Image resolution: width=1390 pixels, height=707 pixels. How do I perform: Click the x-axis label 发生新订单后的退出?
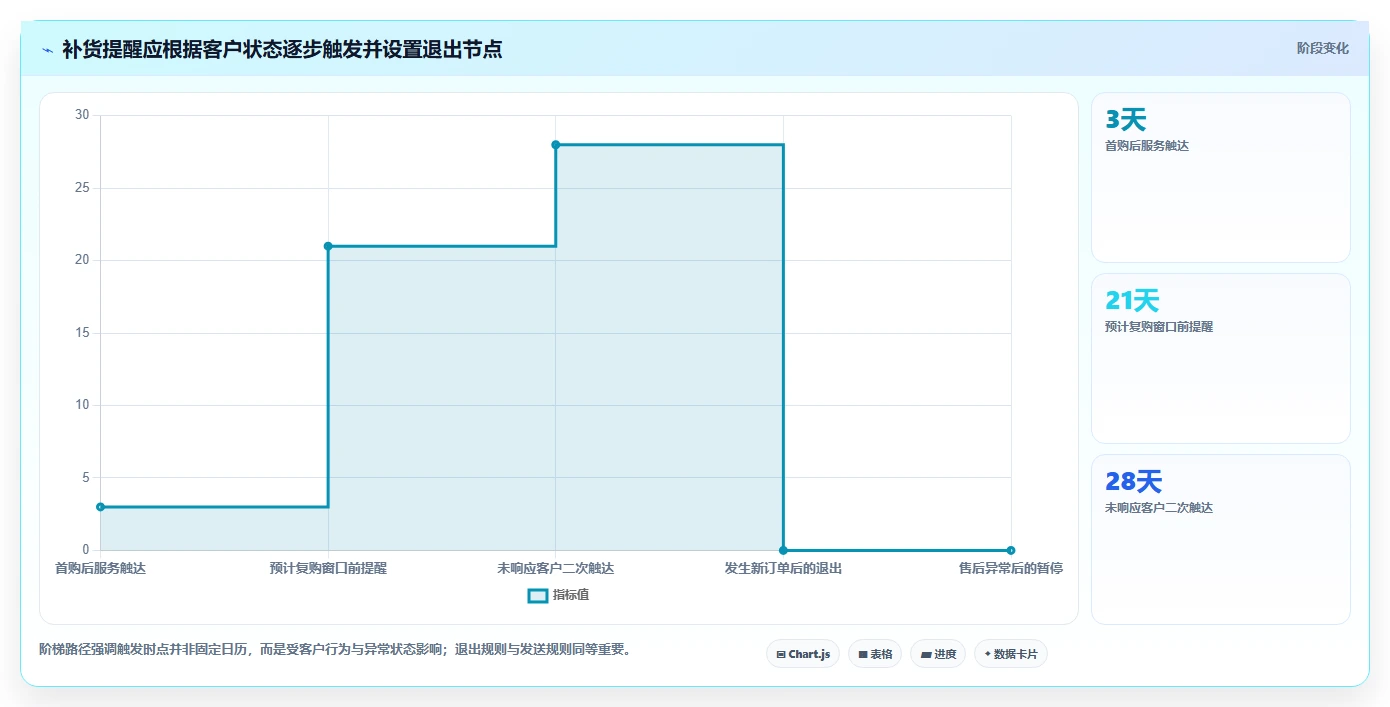tap(783, 568)
